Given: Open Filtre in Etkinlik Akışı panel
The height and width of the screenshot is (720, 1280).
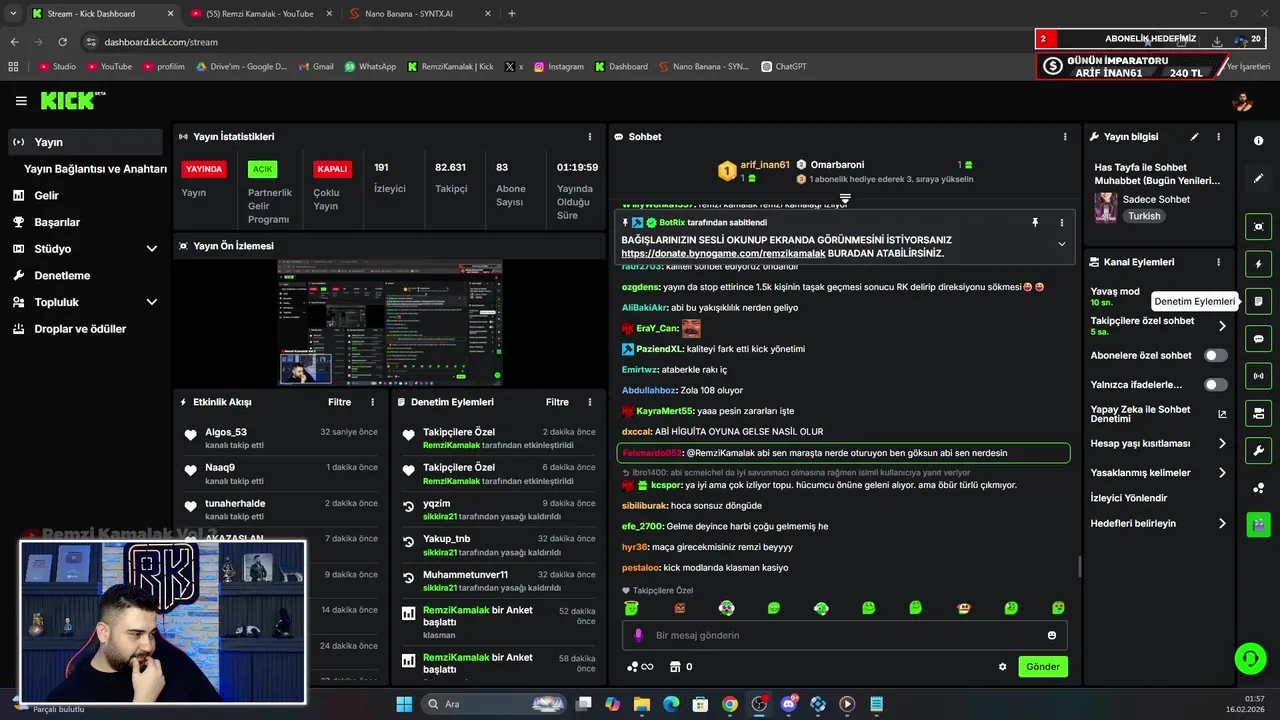Looking at the screenshot, I should pyautogui.click(x=339, y=402).
